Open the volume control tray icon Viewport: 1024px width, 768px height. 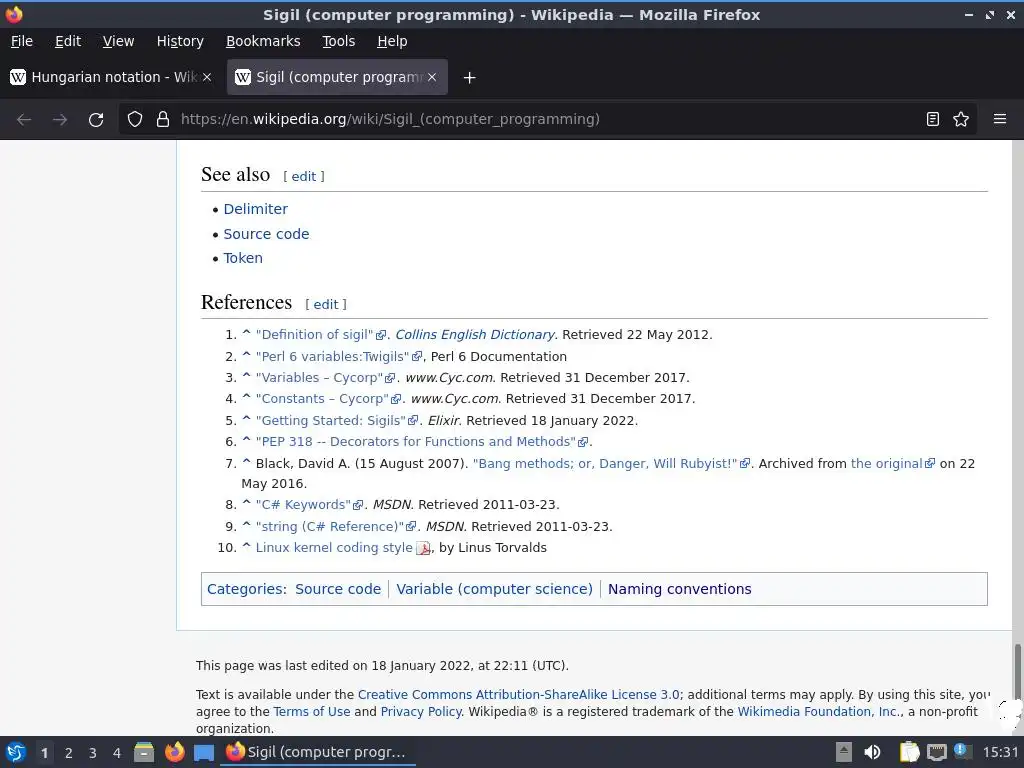point(872,752)
